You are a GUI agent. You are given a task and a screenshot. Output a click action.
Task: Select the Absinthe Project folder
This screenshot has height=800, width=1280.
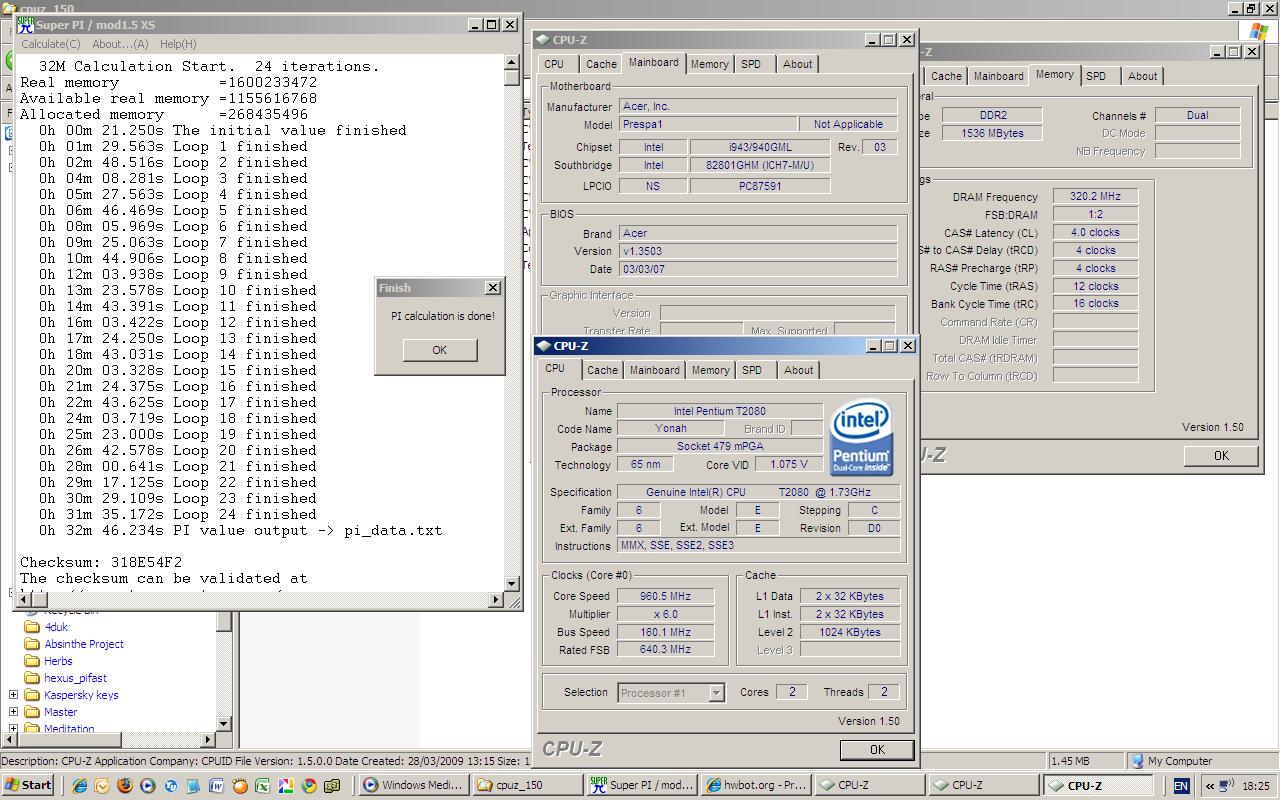pyautogui.click(x=84, y=644)
